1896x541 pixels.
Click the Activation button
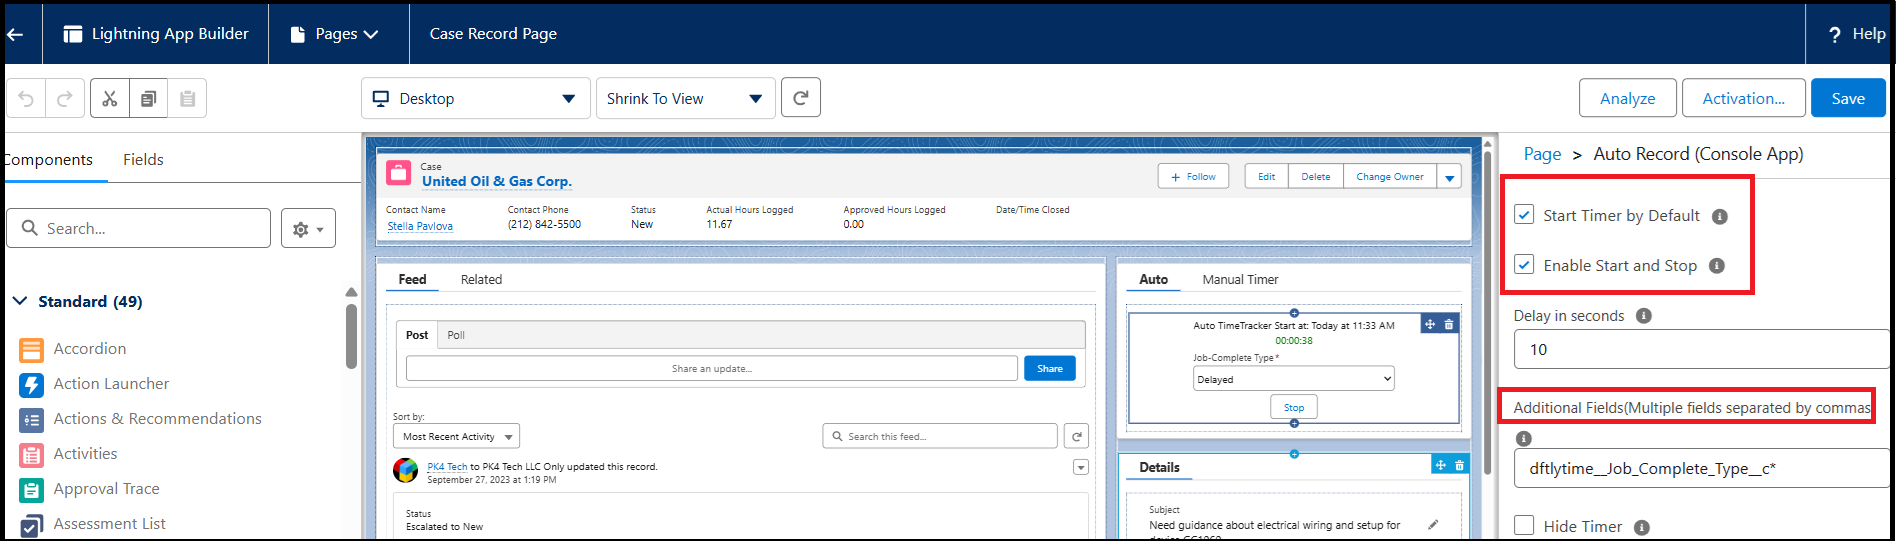click(1743, 98)
